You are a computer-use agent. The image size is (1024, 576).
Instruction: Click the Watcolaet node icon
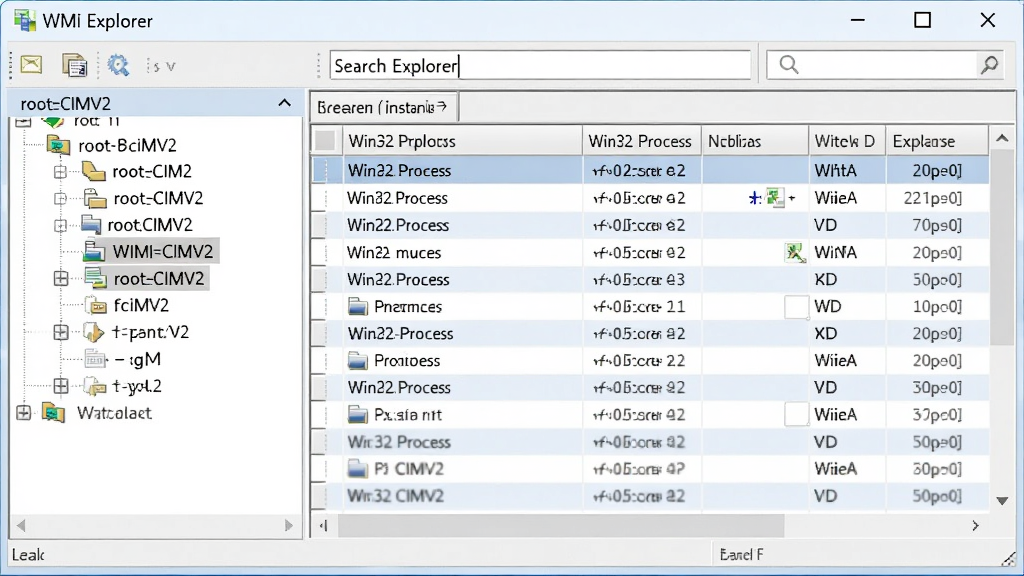pos(54,413)
